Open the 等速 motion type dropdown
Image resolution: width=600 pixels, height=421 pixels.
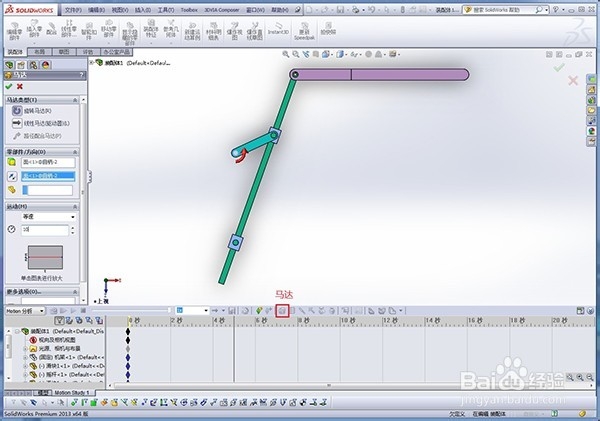pos(48,217)
